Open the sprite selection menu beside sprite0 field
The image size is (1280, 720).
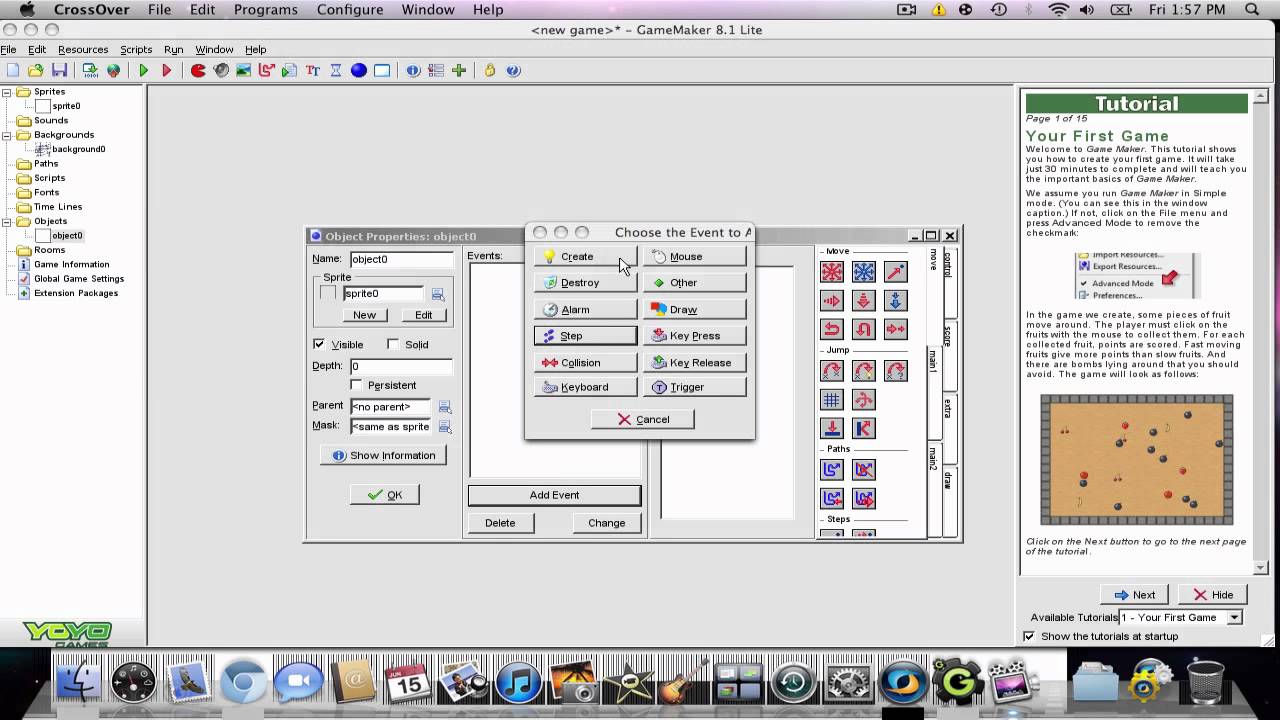(438, 294)
